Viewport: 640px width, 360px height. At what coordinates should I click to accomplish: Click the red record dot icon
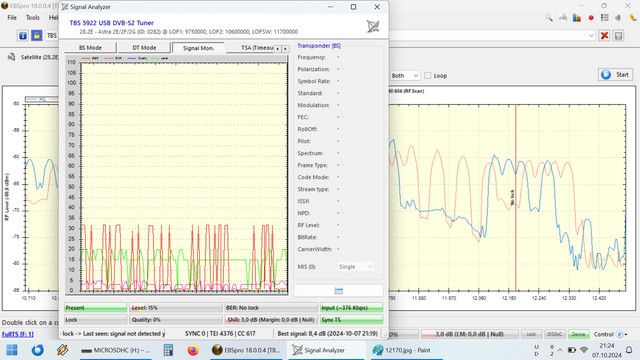(591, 18)
